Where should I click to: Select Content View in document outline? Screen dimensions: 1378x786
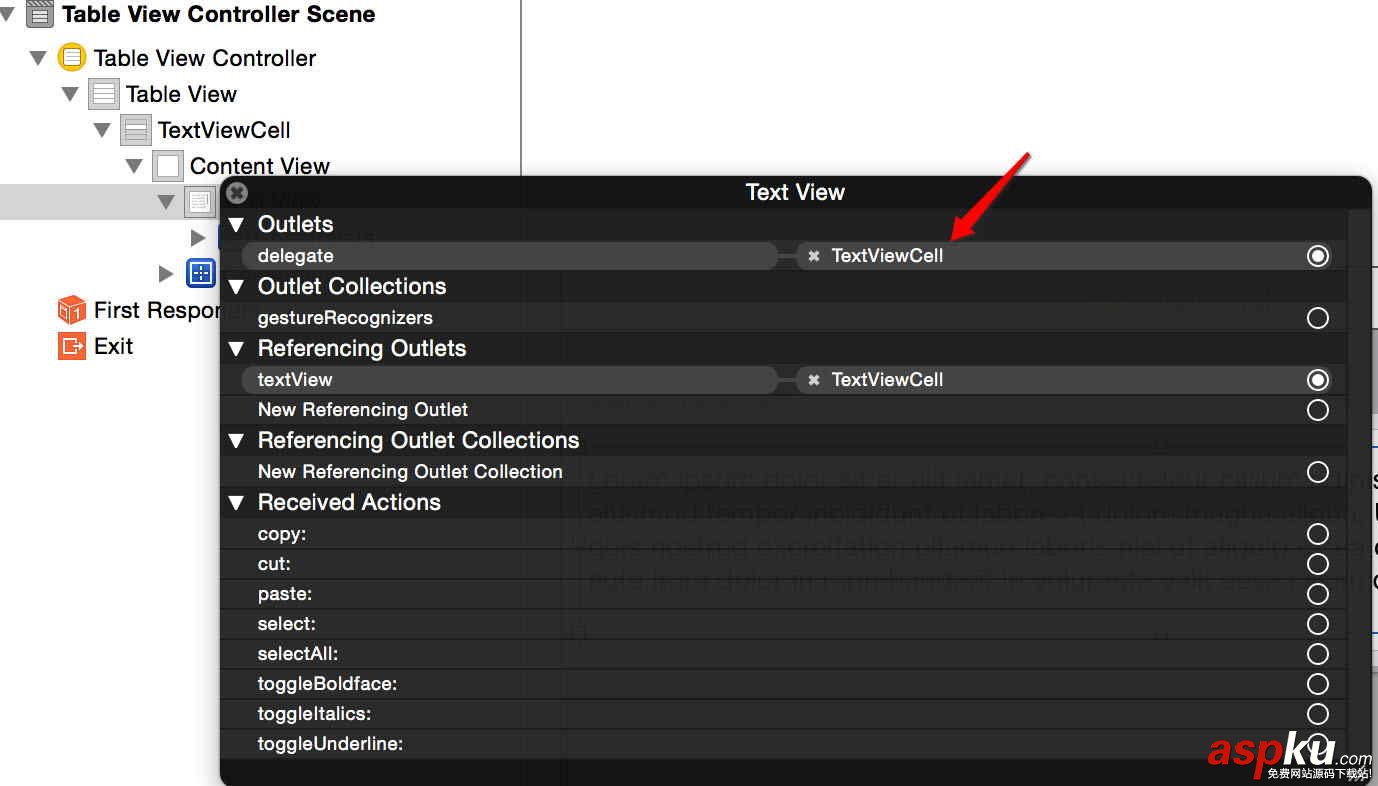(x=259, y=166)
